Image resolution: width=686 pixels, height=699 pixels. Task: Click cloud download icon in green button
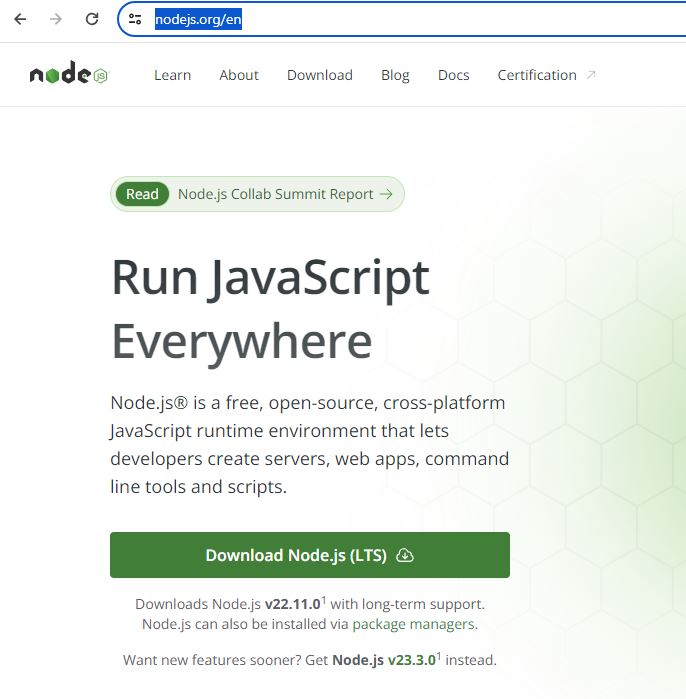(x=404, y=556)
